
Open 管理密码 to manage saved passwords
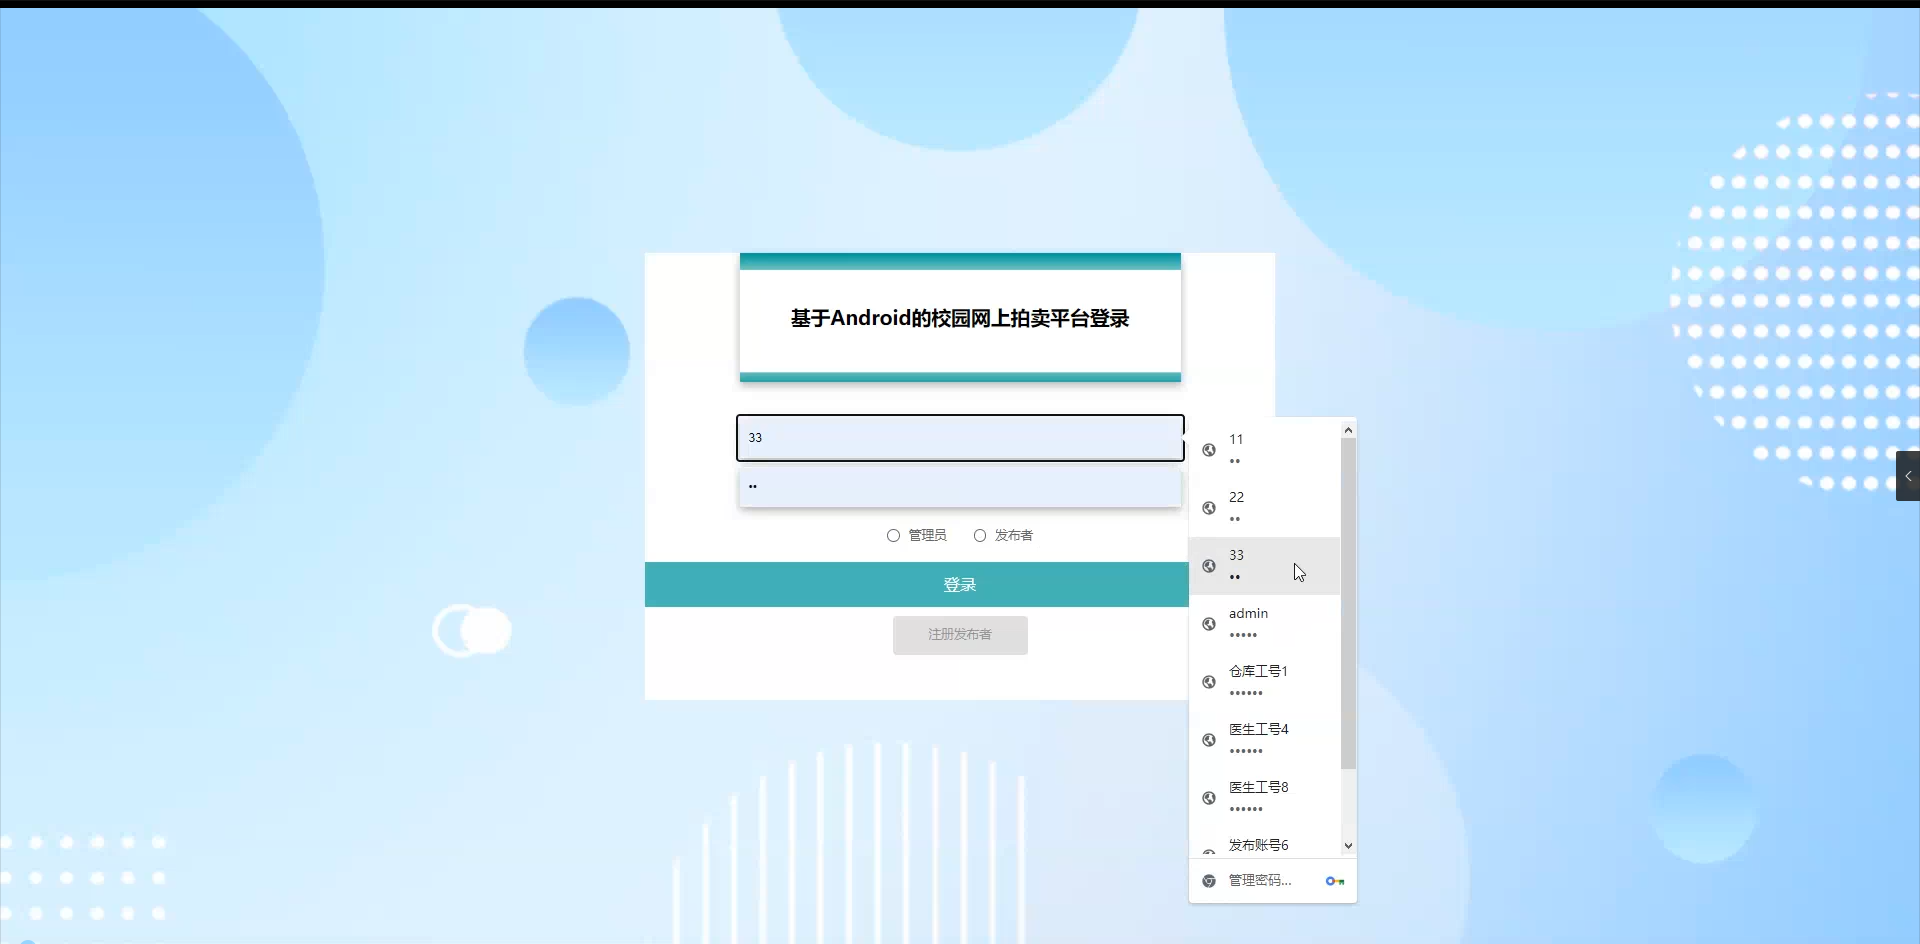click(1259, 881)
